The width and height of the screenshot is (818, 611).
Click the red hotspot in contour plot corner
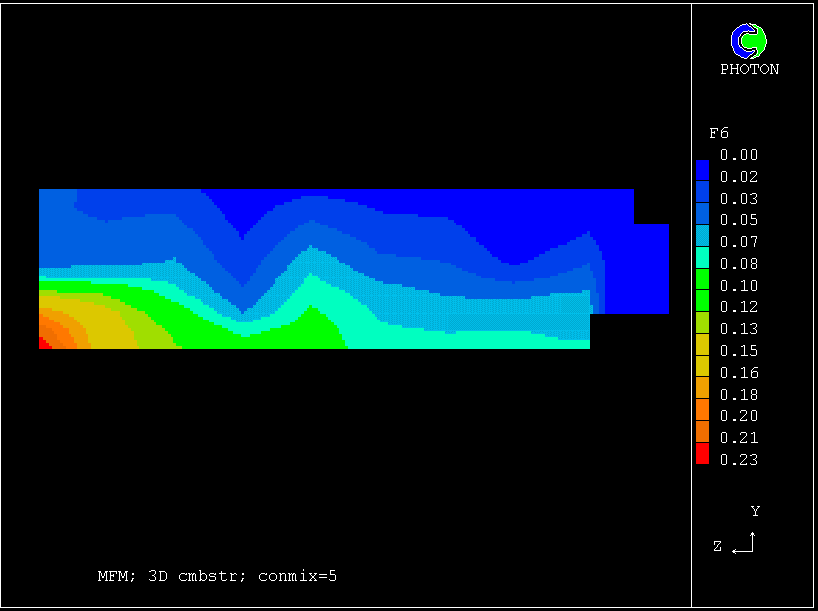(x=43, y=343)
